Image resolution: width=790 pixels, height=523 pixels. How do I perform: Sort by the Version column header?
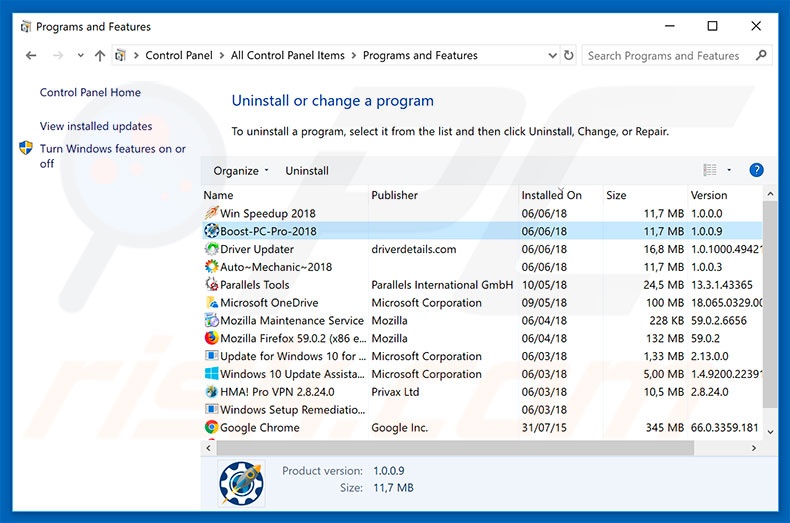725,195
